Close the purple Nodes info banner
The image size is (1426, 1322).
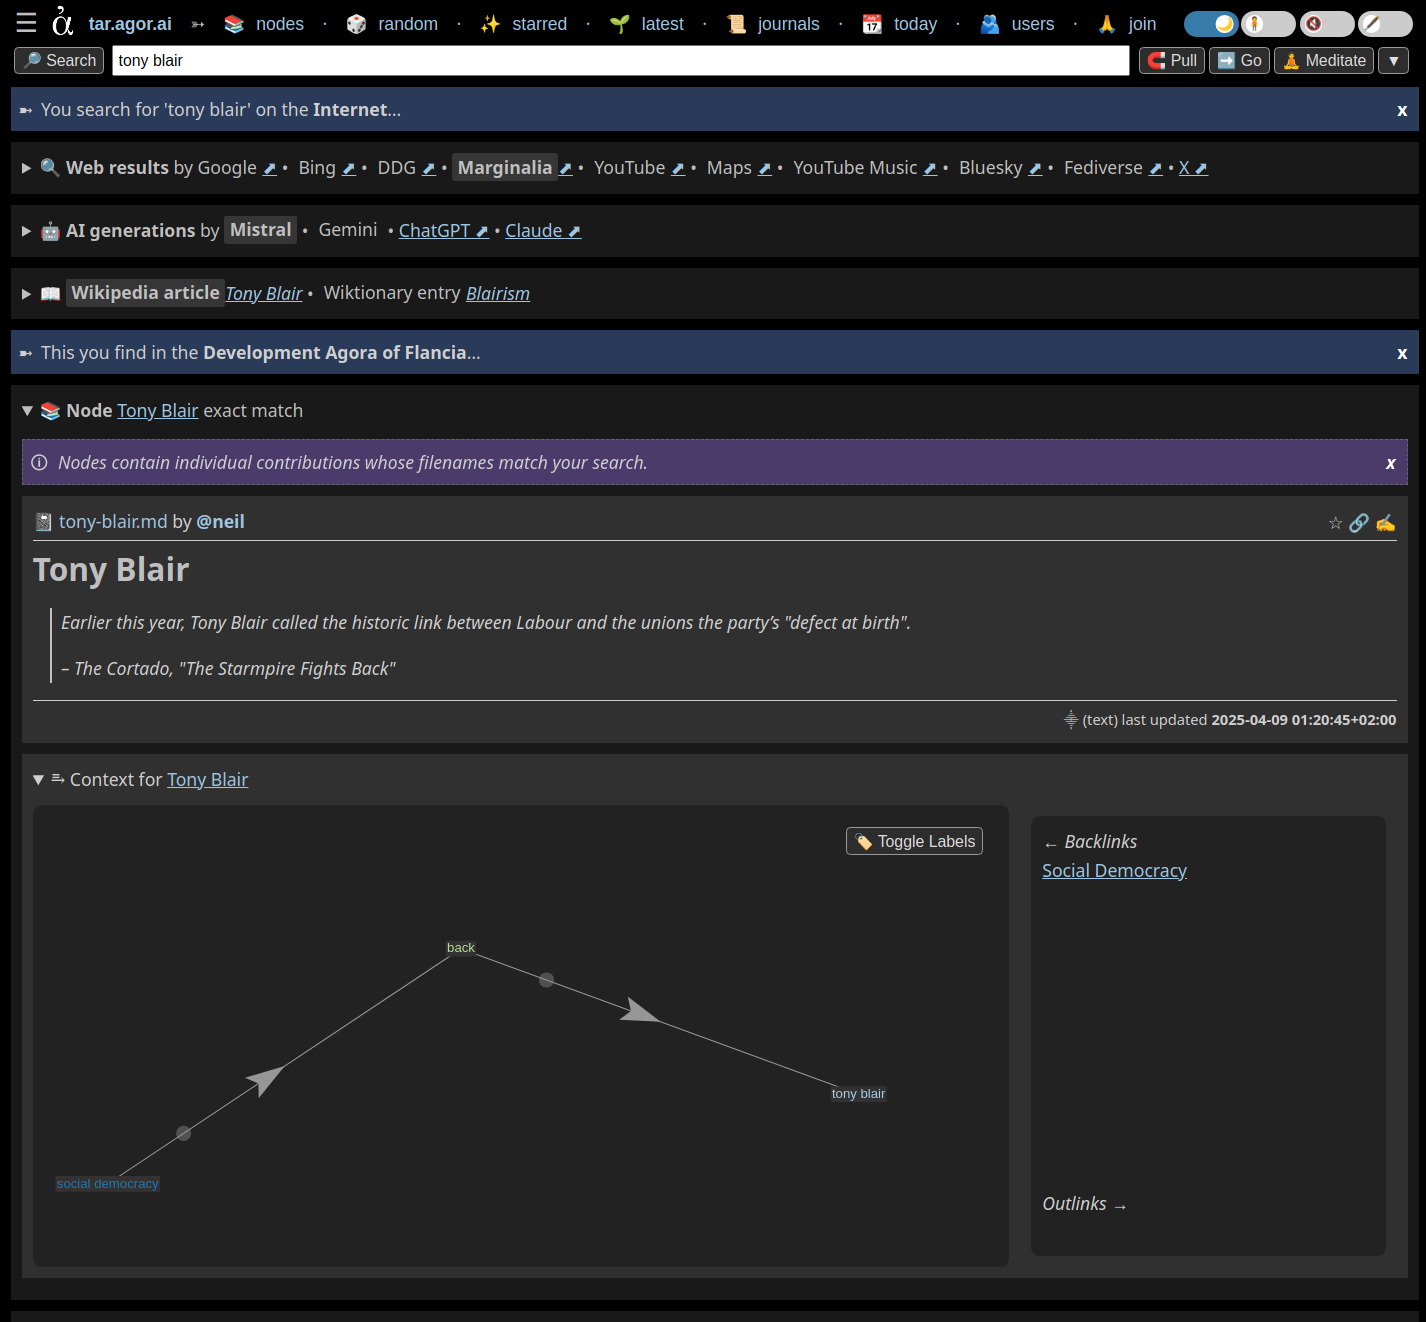(1390, 463)
